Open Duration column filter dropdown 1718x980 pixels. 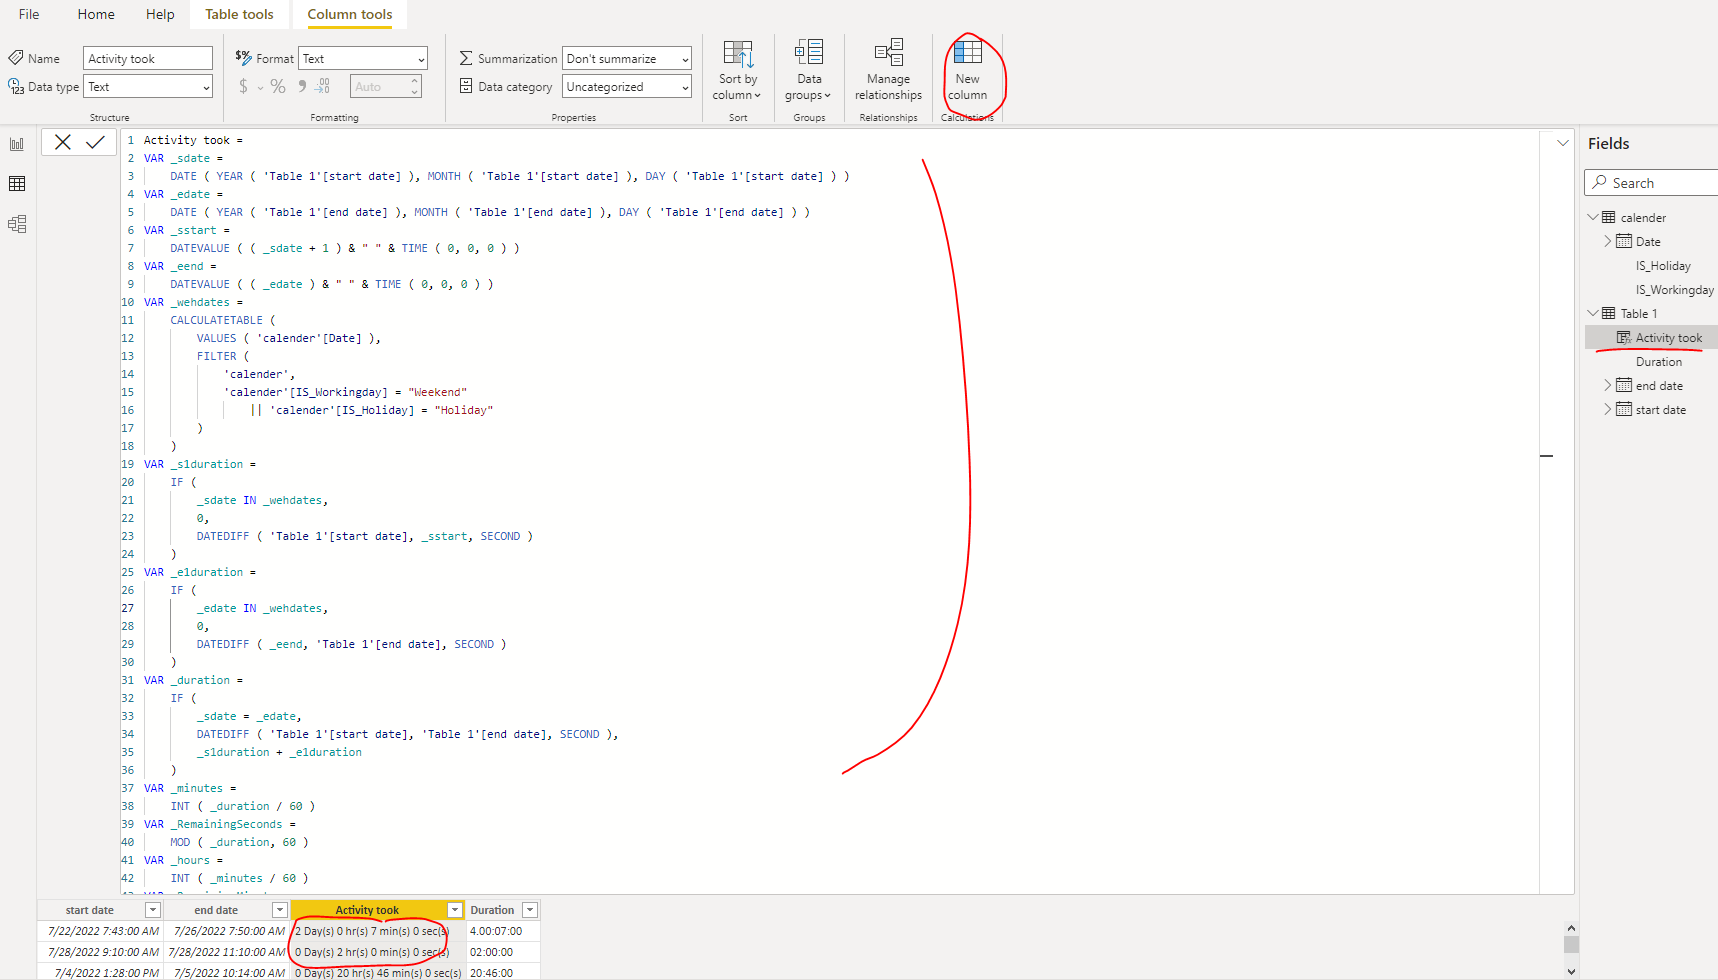click(x=531, y=910)
